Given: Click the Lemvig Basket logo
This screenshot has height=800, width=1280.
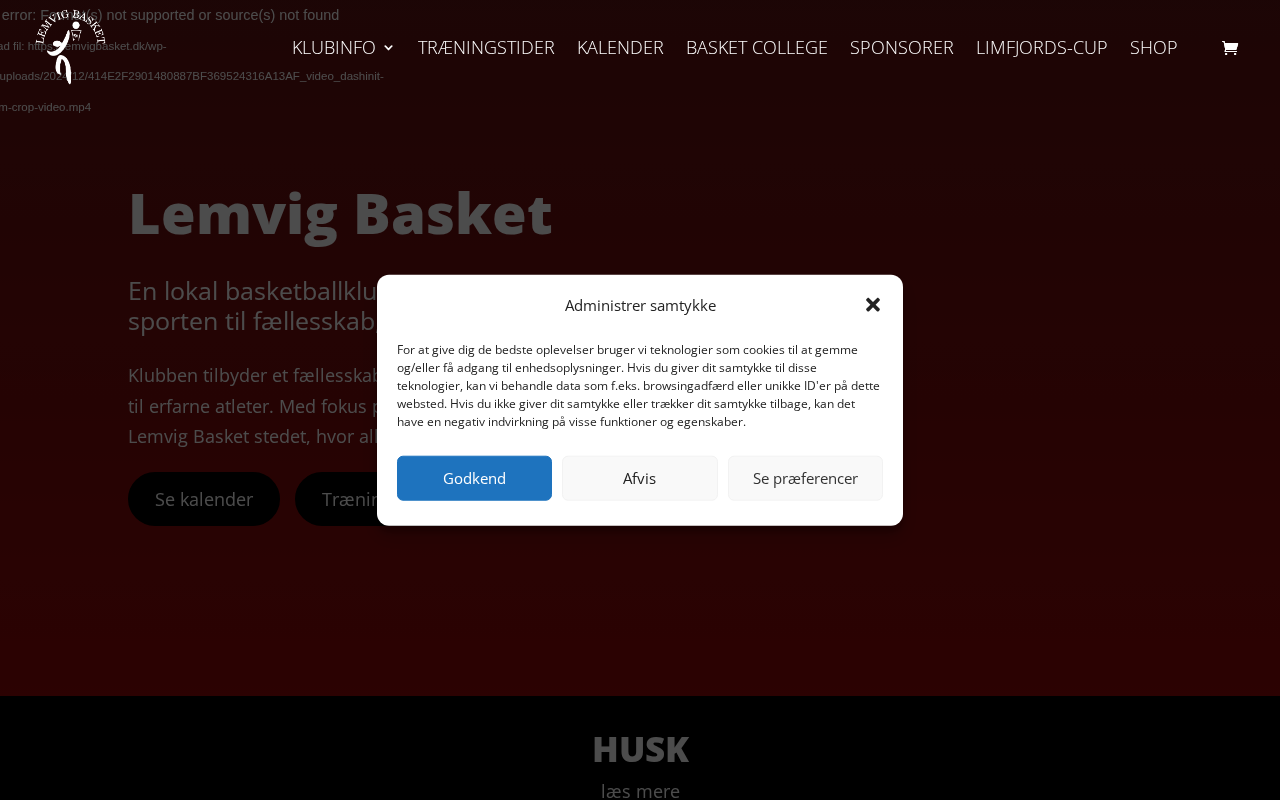Looking at the screenshot, I should point(70,47).
